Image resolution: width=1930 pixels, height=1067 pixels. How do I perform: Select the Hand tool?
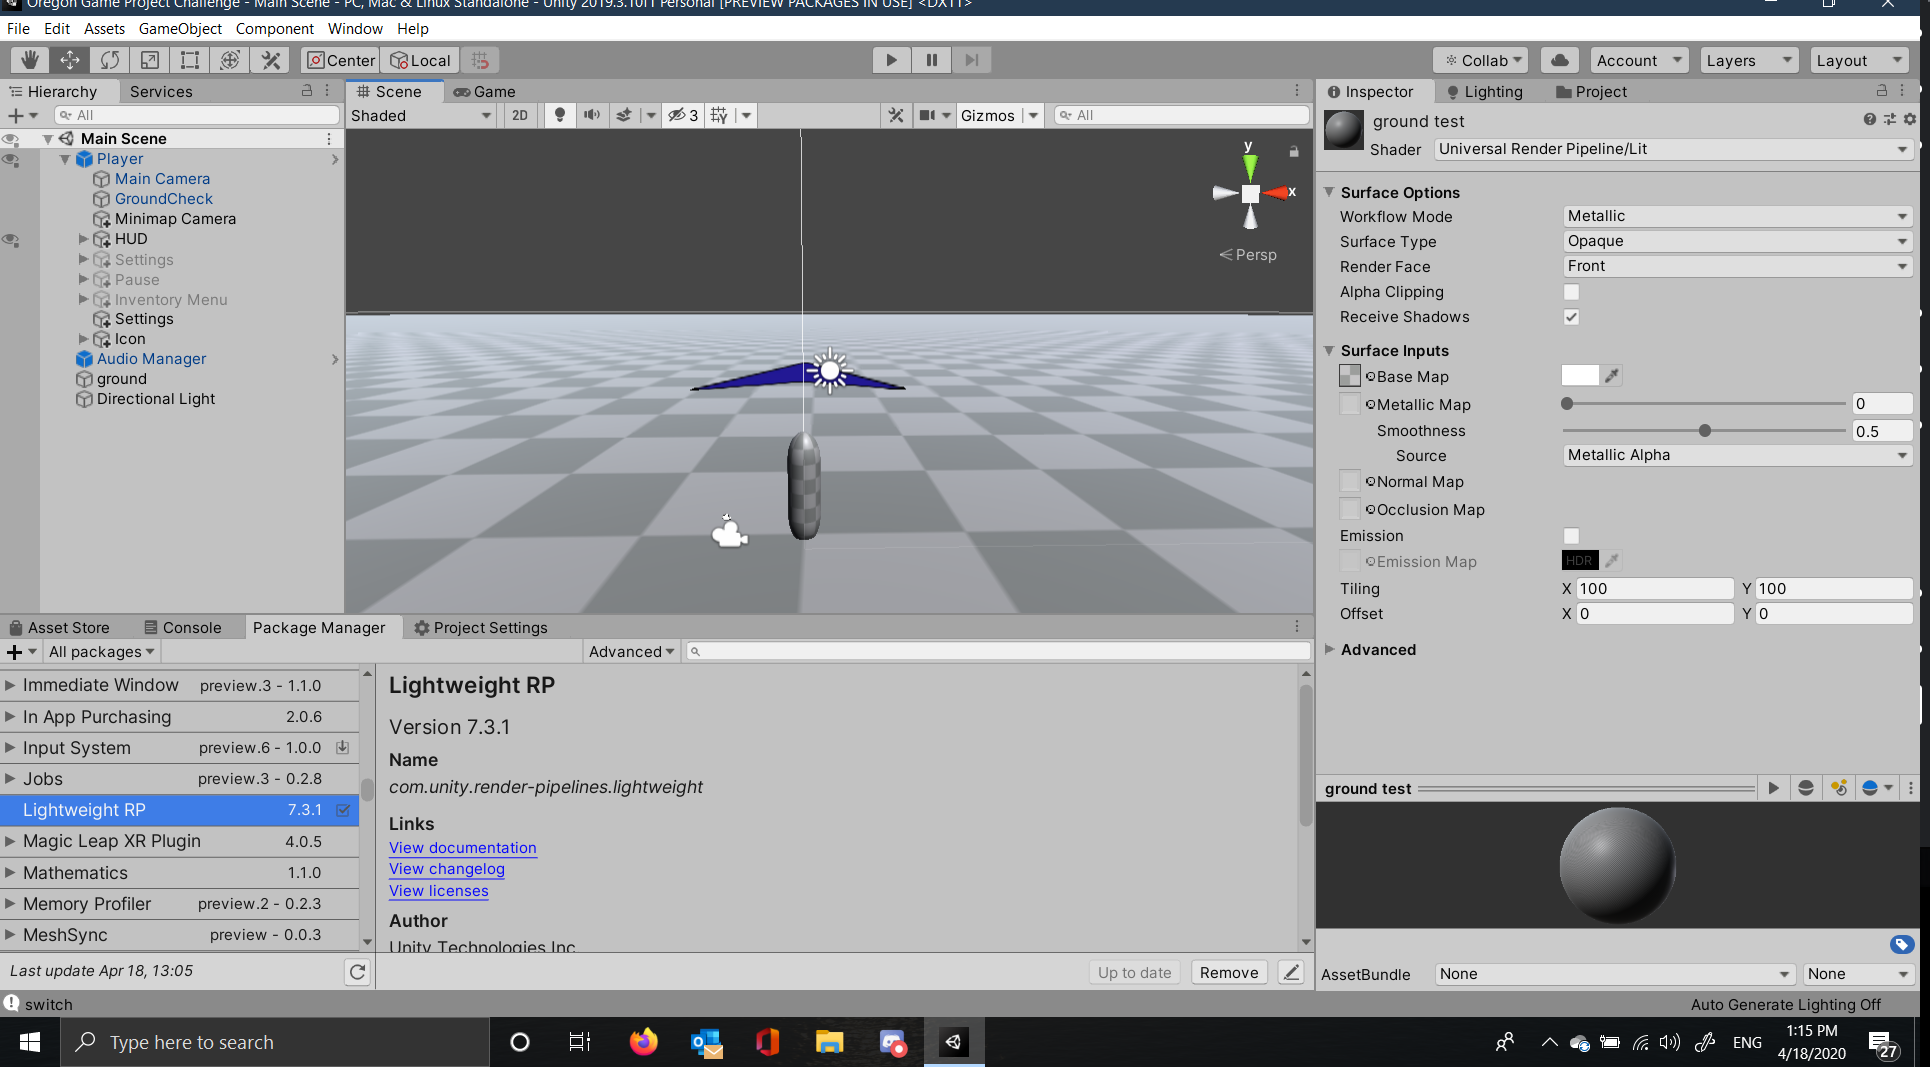[x=29, y=60]
